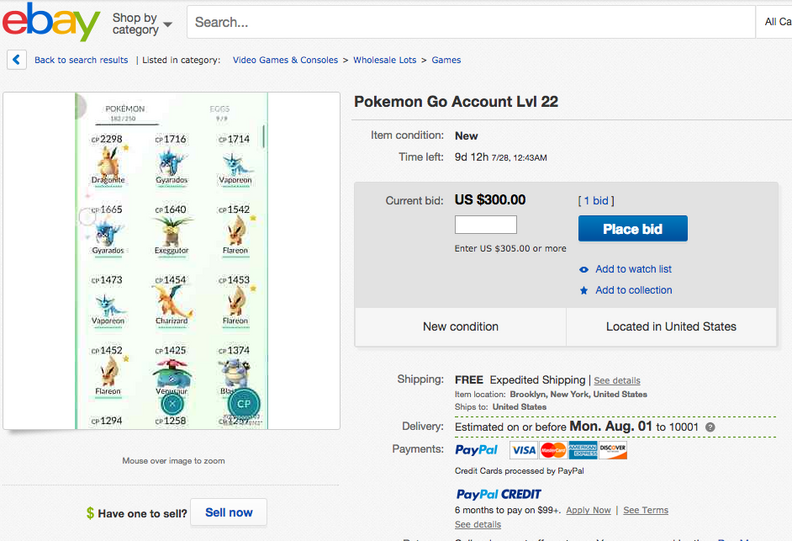Image resolution: width=792 pixels, height=541 pixels.
Task: Click the star icon for collection
Action: point(584,290)
